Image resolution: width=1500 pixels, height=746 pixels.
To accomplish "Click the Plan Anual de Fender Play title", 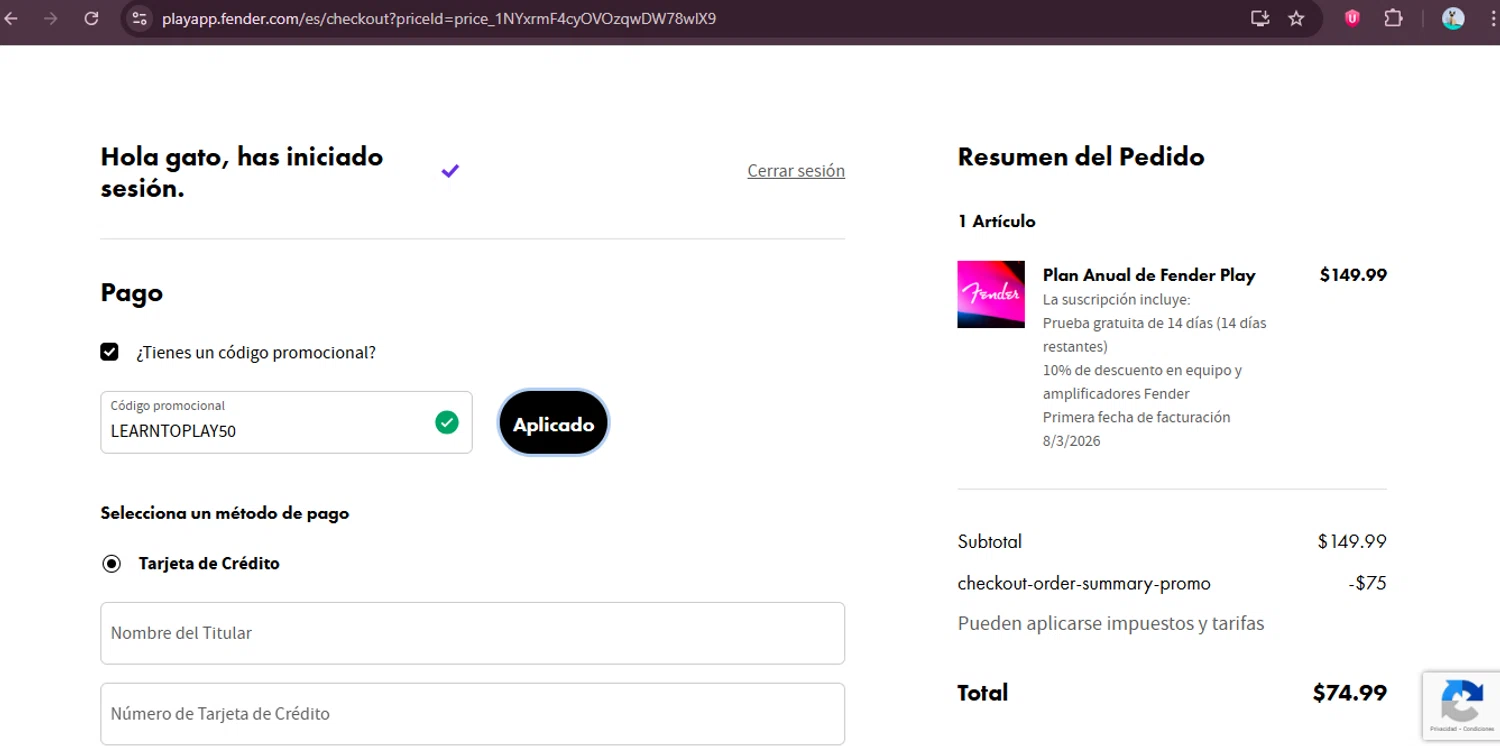I will 1149,275.
